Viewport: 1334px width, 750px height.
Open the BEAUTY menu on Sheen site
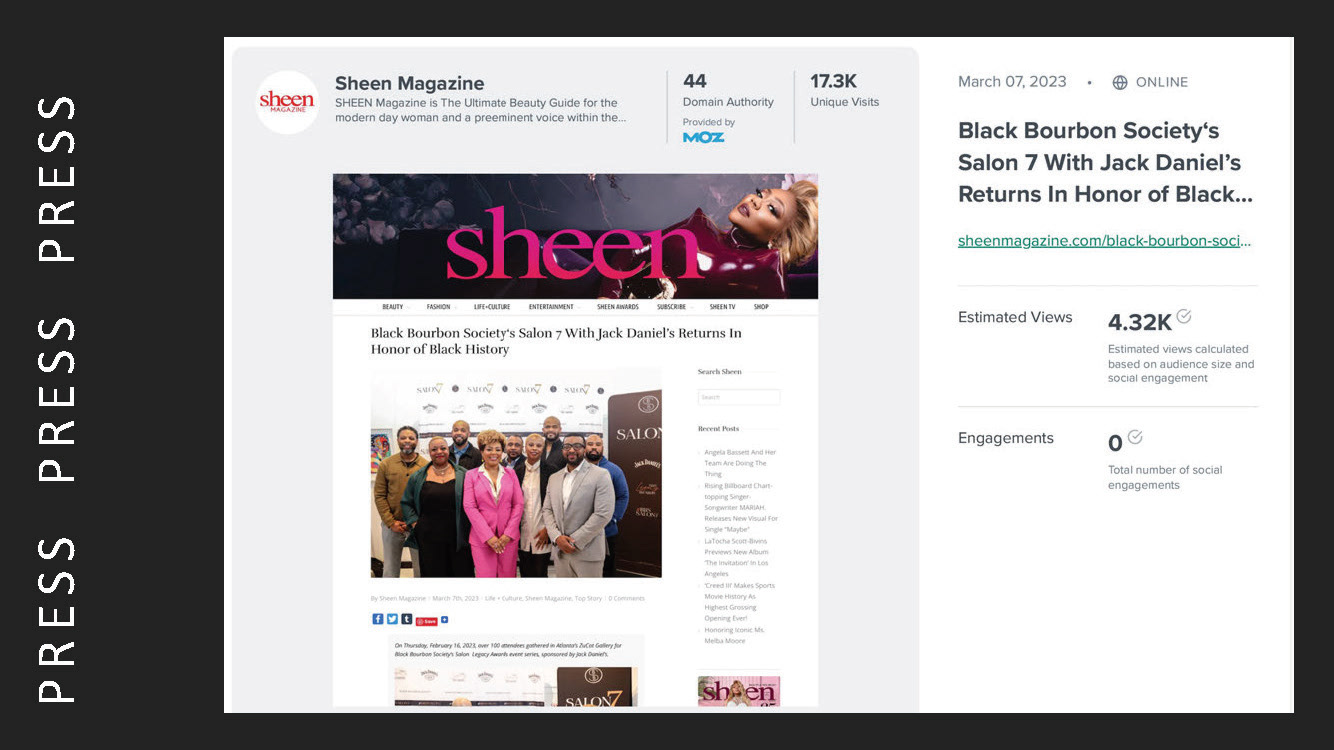pos(393,307)
